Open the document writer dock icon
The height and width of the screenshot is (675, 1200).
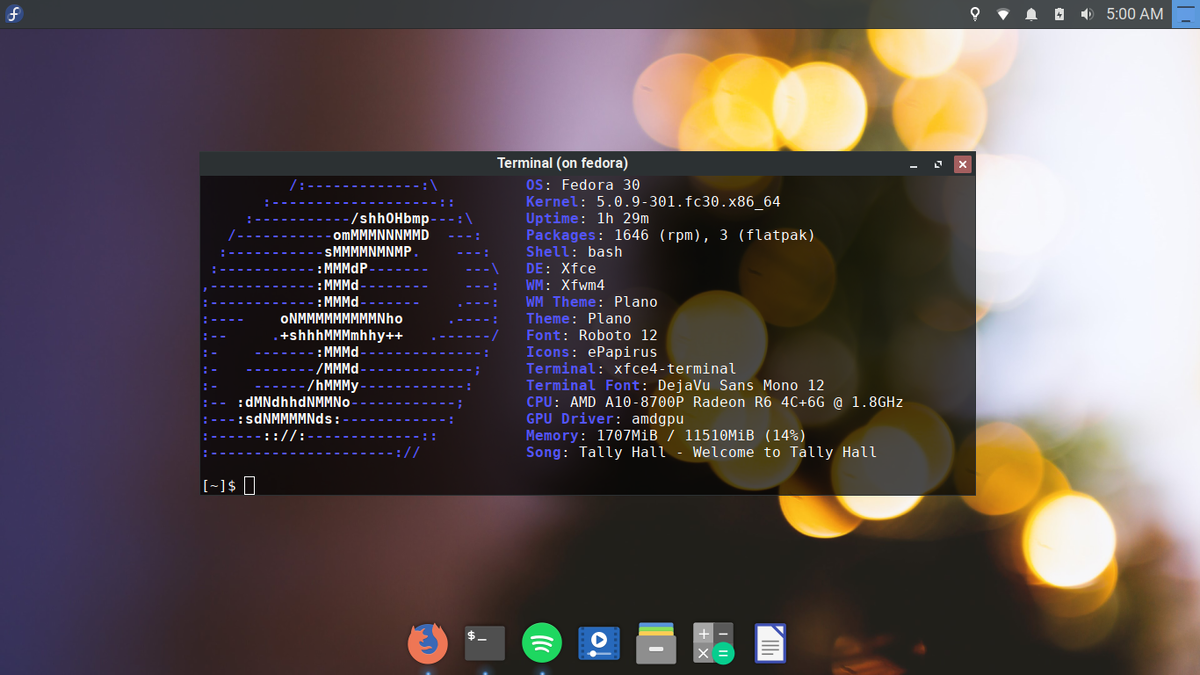pyautogui.click(x=770, y=642)
